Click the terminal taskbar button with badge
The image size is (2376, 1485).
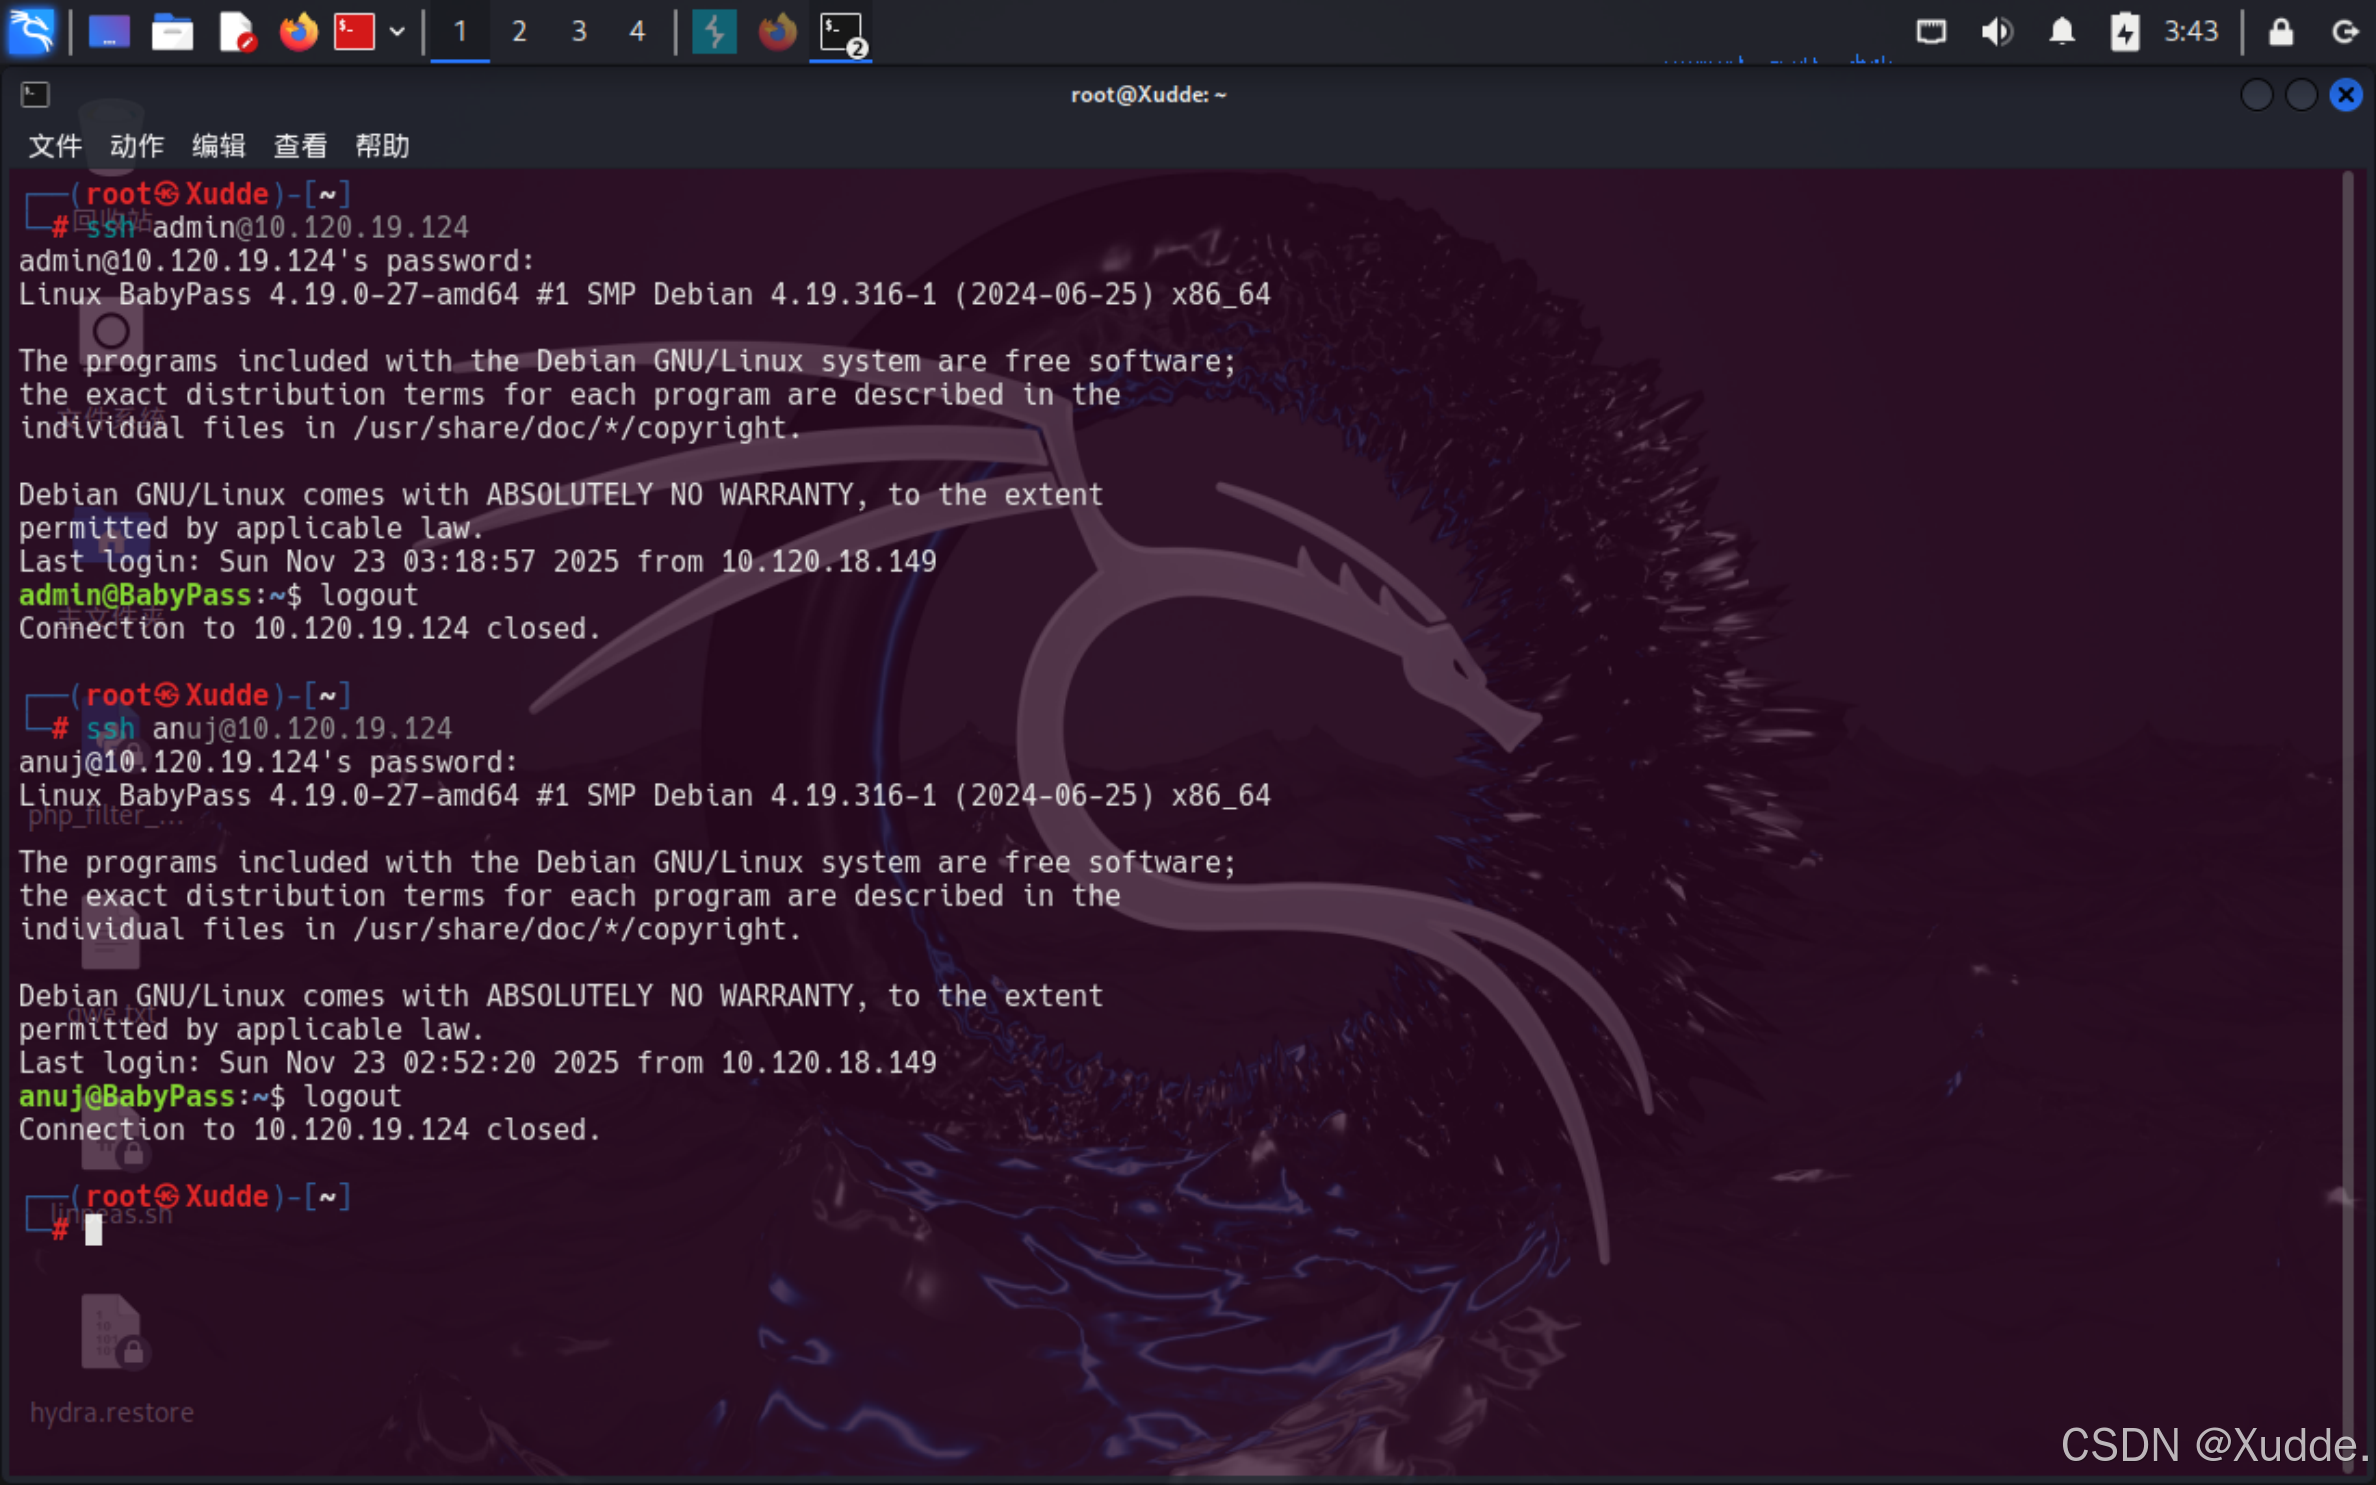coord(841,33)
